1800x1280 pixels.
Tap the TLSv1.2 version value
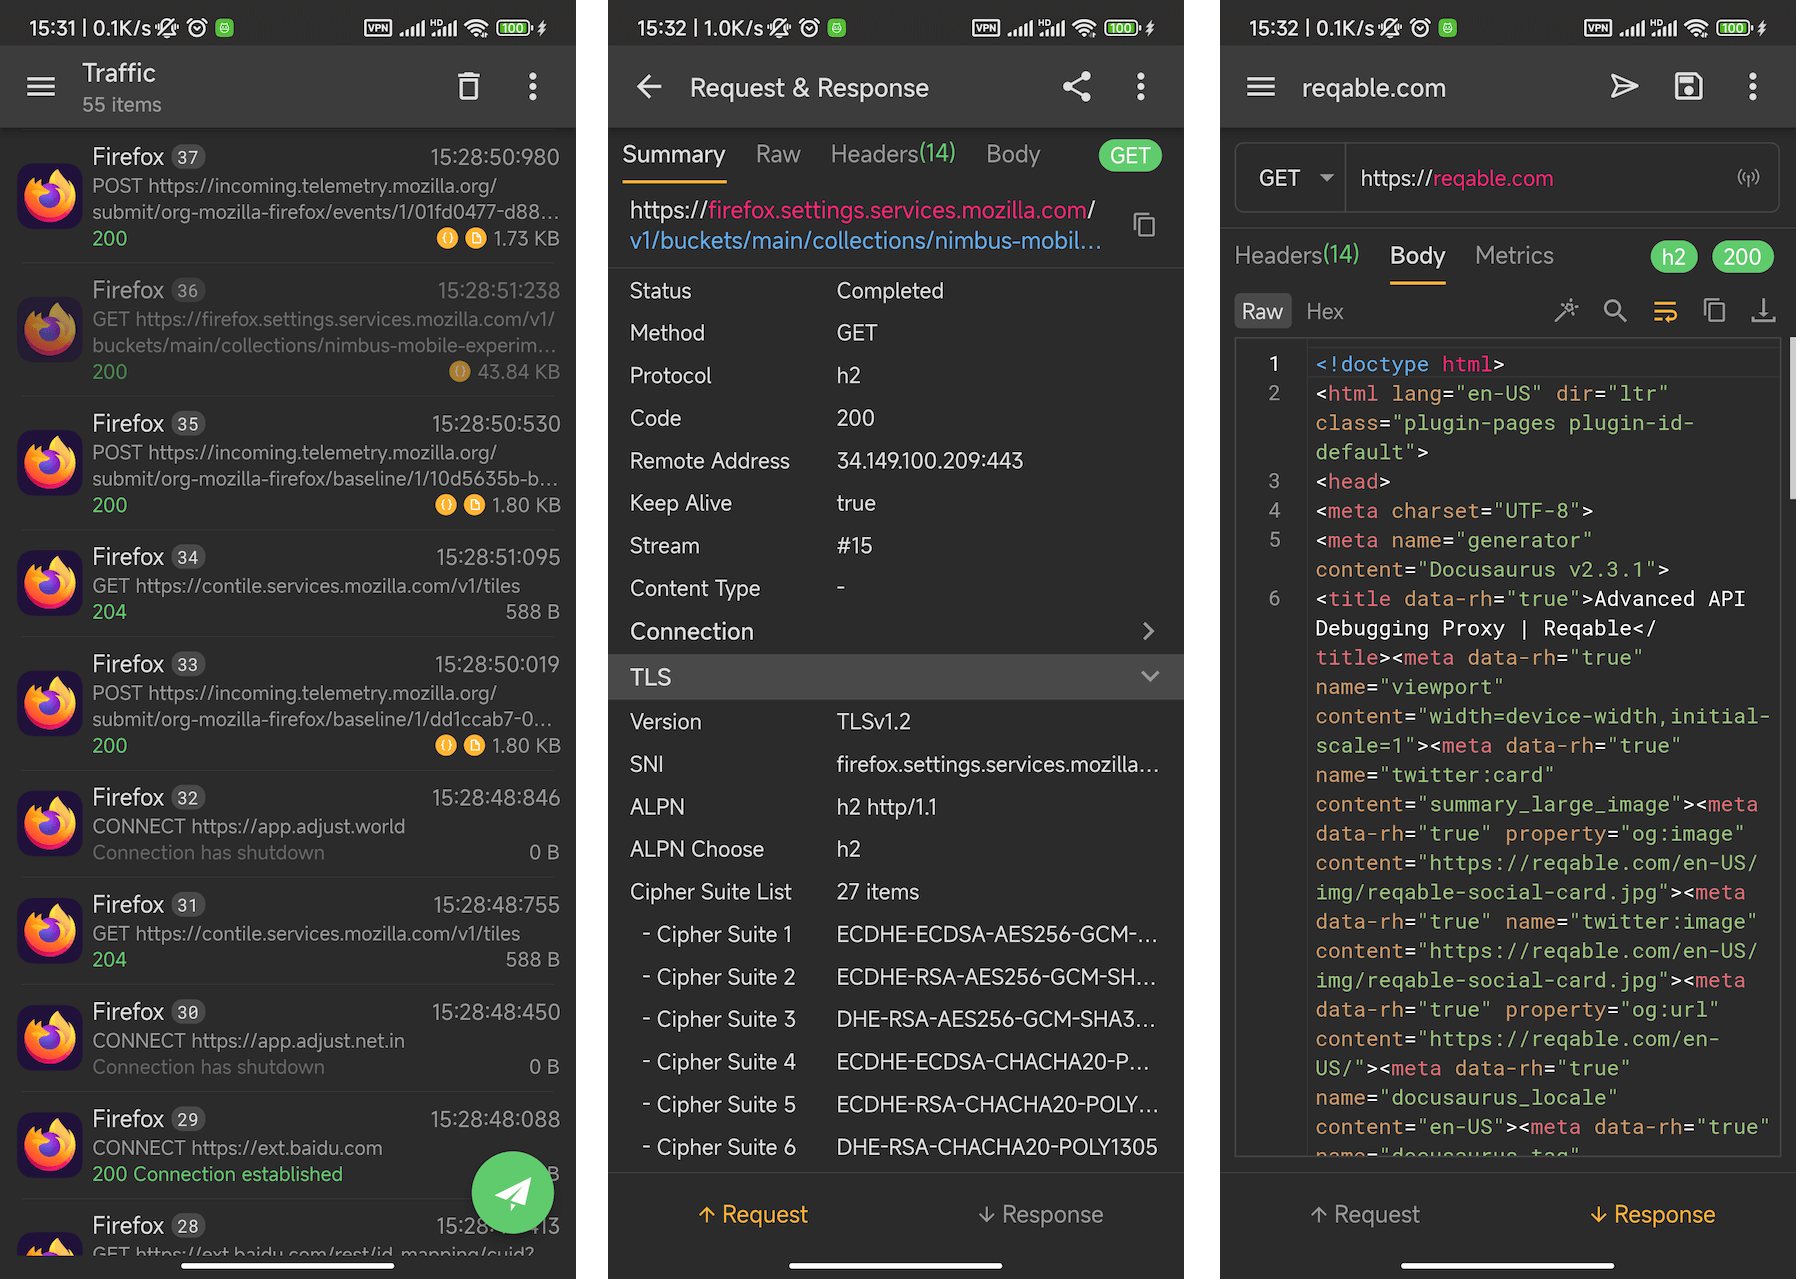coord(873,722)
